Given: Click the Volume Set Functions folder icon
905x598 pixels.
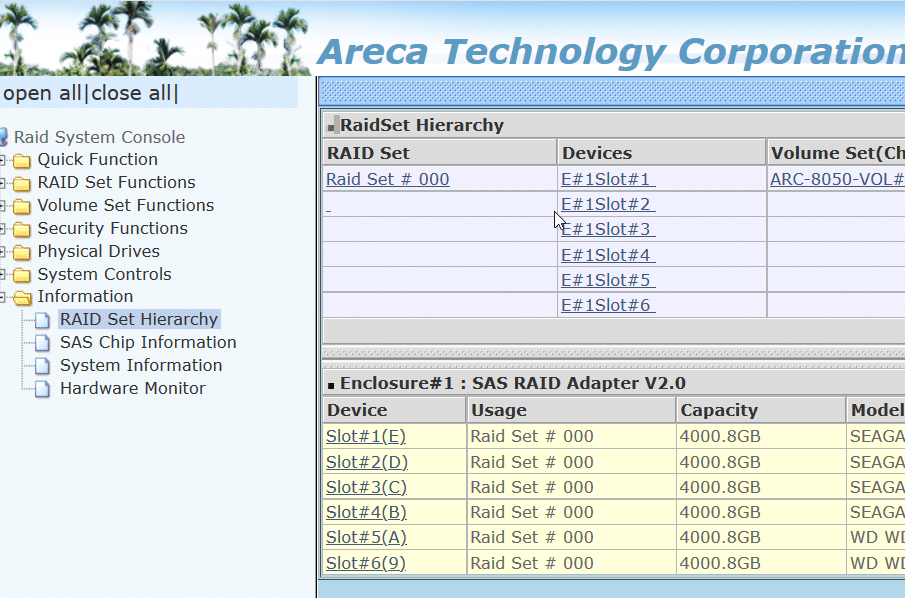Looking at the screenshot, I should (23, 205).
